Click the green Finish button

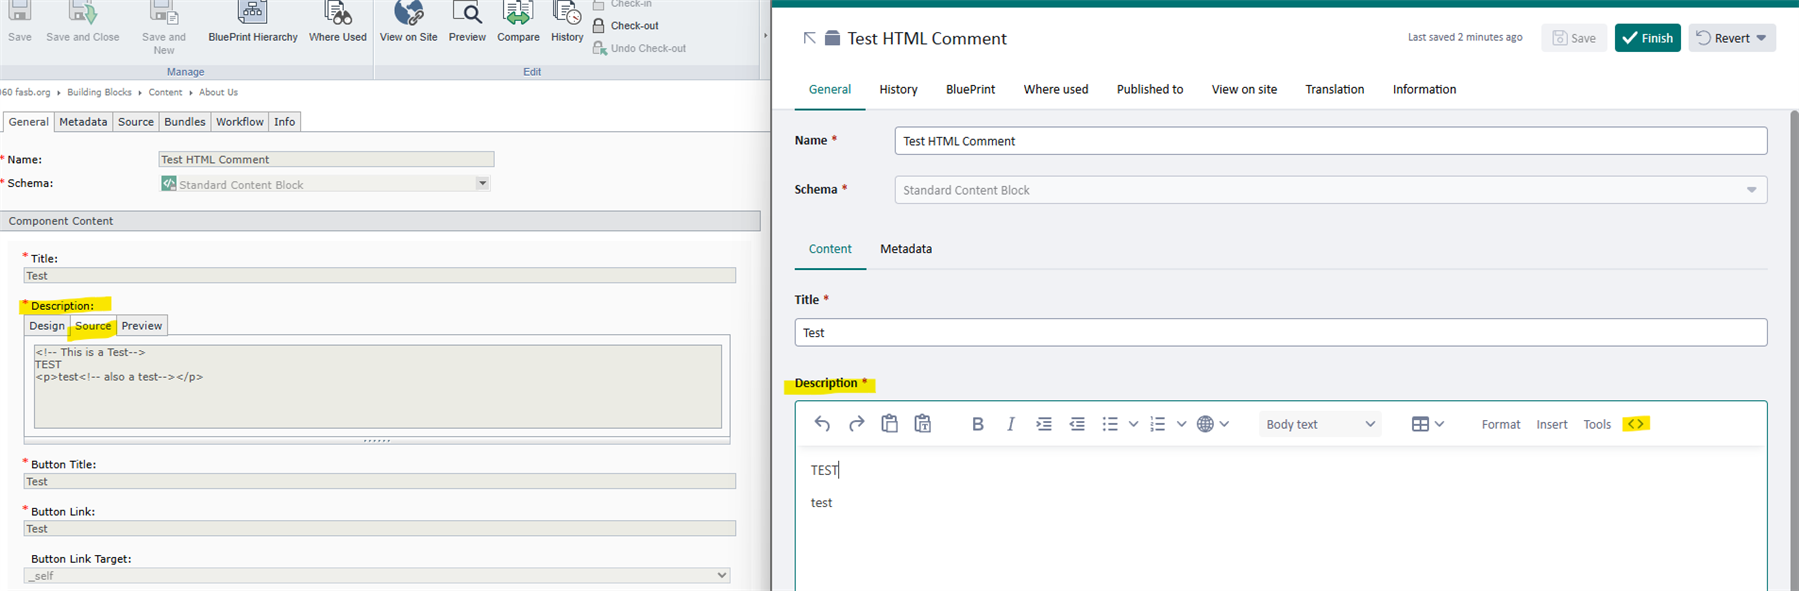[1647, 38]
